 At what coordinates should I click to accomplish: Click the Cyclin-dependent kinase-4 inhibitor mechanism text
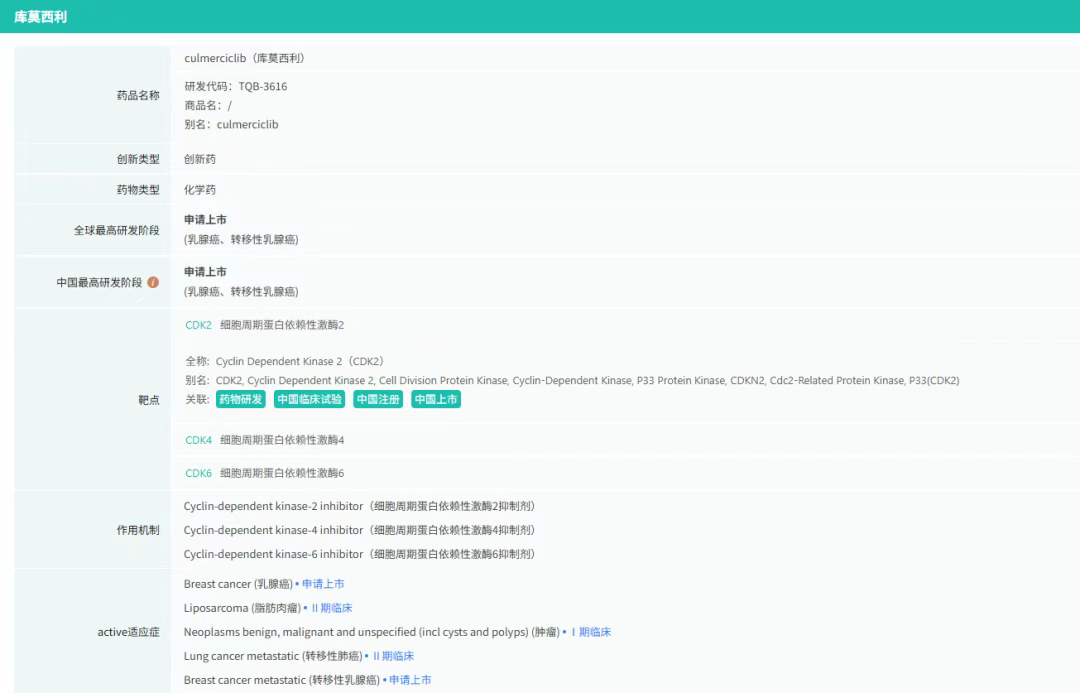tap(273, 530)
